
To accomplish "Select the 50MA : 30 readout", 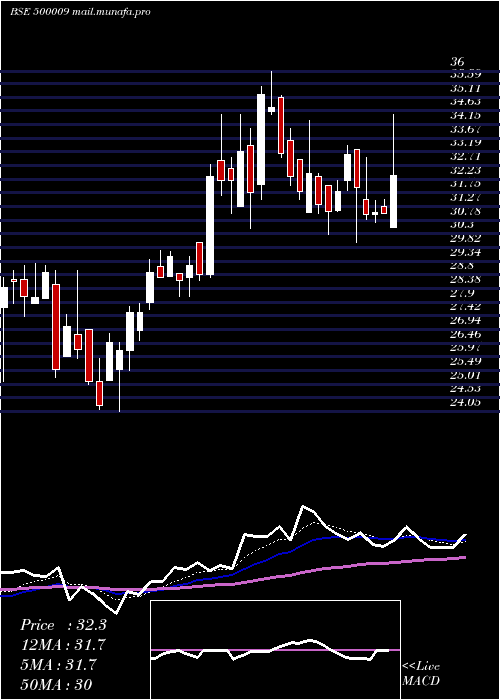I will coord(56,684).
